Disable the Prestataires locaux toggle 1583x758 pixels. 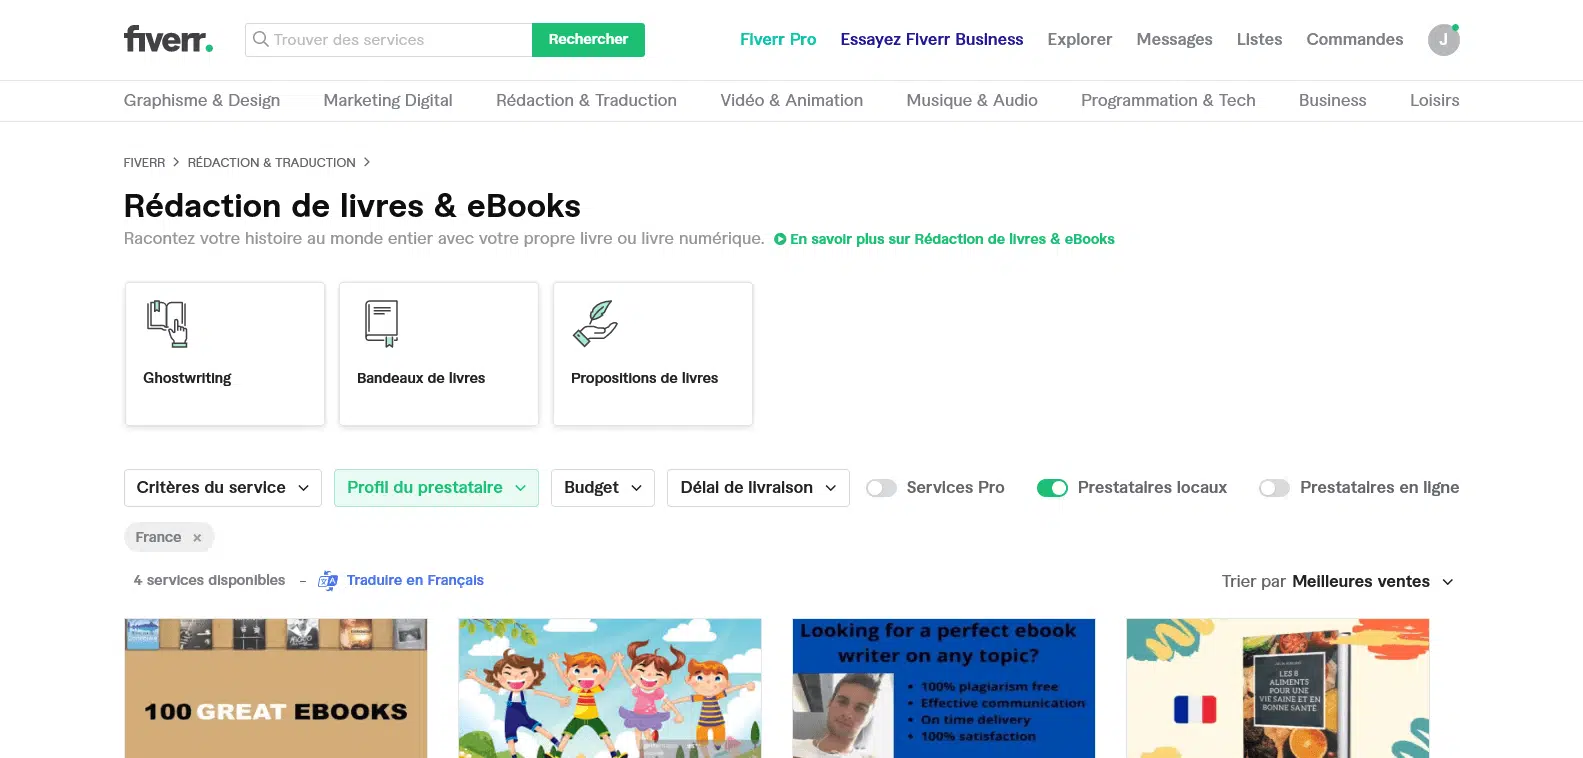coord(1052,488)
